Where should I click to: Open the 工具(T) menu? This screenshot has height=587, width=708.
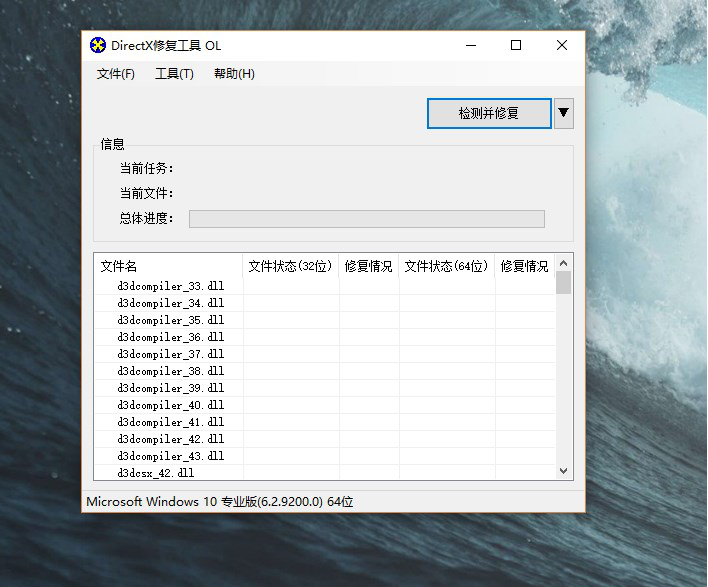[x=174, y=74]
